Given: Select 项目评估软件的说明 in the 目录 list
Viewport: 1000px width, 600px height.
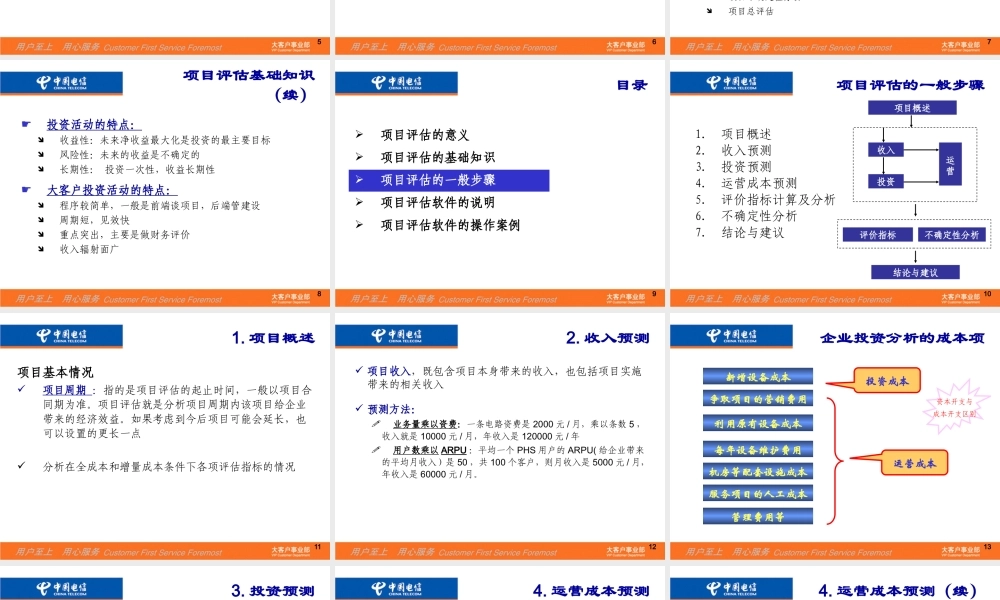Looking at the screenshot, I should pyautogui.click(x=438, y=203).
